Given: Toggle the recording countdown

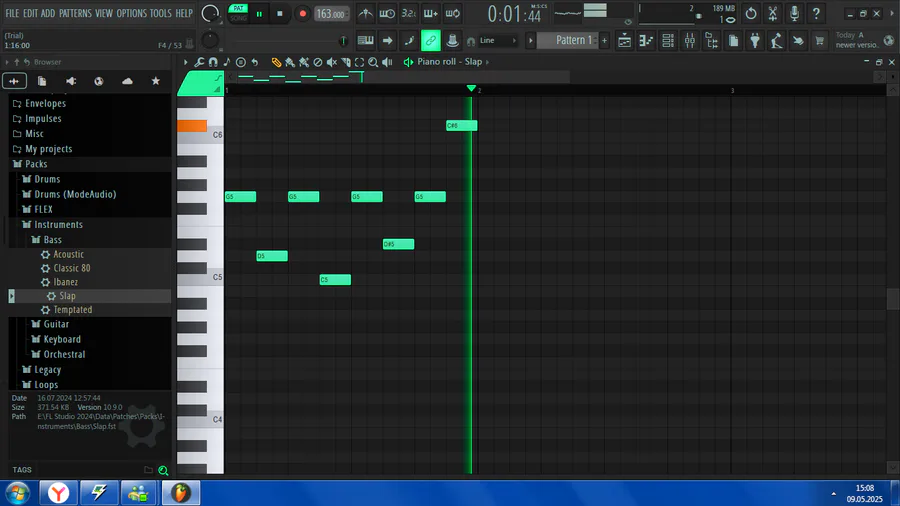Looking at the screenshot, I should click(x=409, y=13).
